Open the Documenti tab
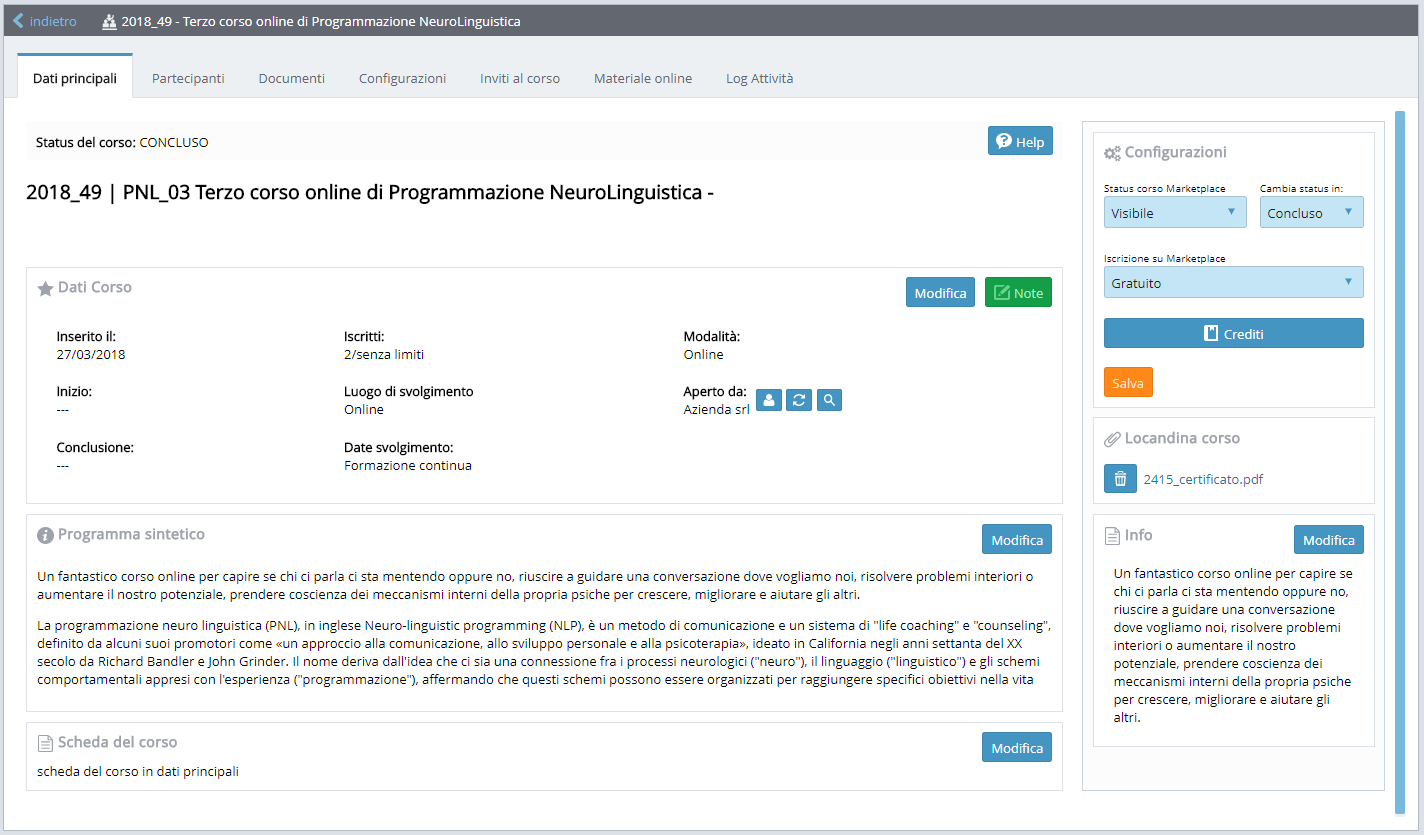 291,78
